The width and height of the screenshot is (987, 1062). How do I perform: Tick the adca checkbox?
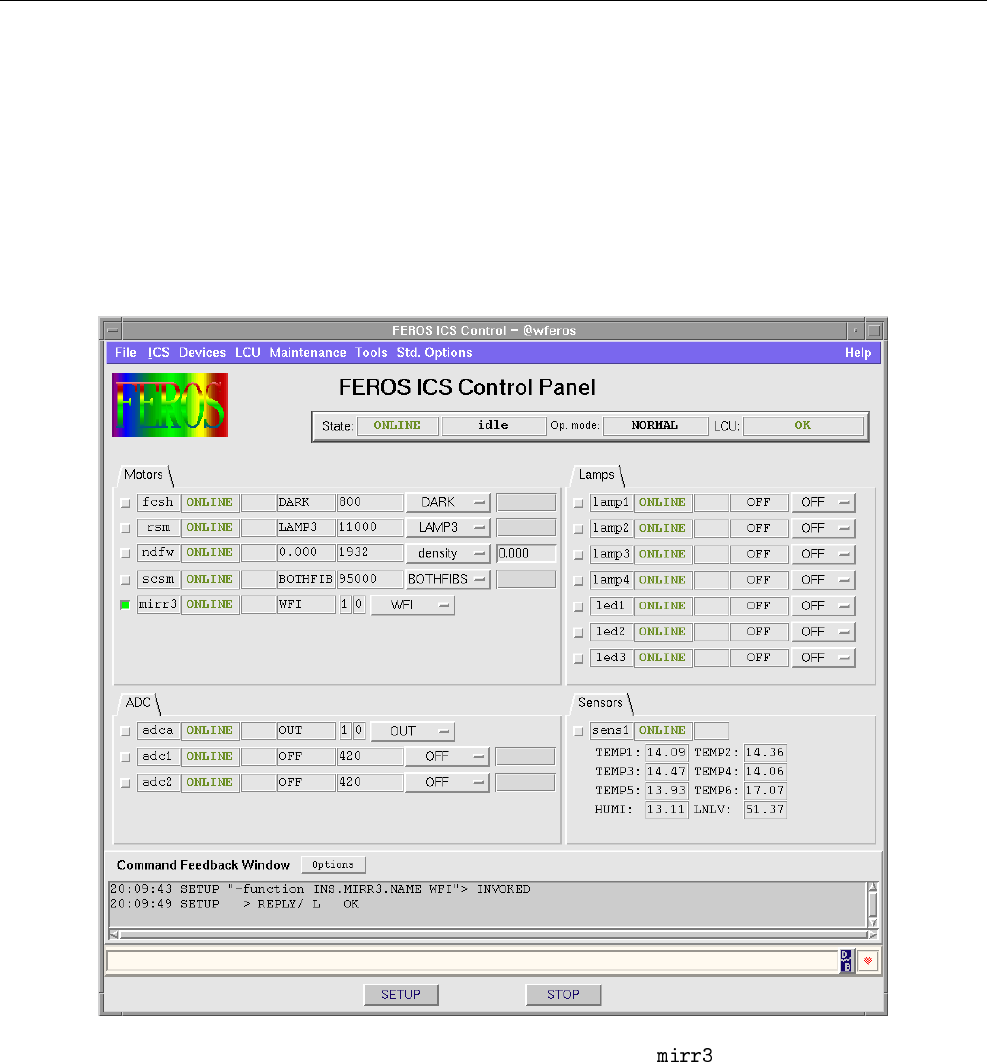[125, 731]
